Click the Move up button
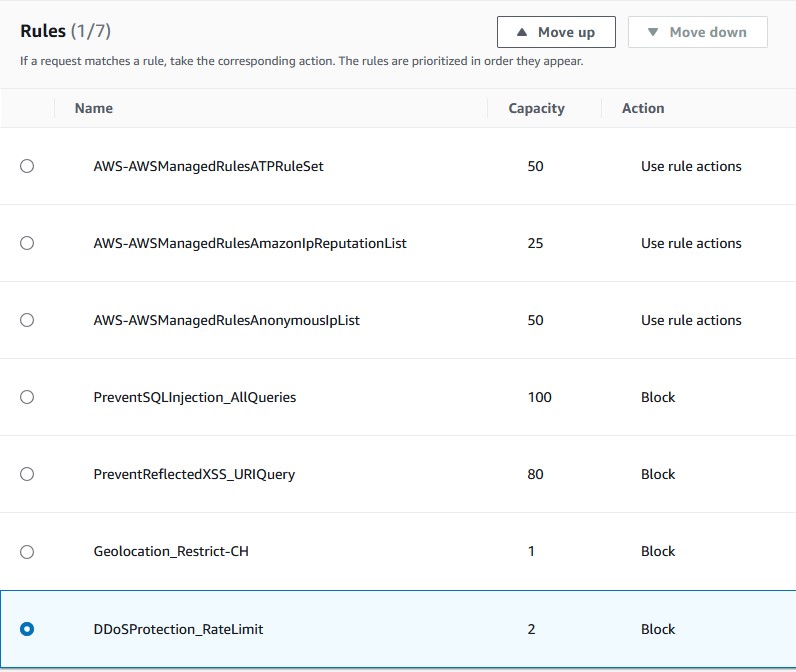This screenshot has height=672, width=796. tap(556, 32)
